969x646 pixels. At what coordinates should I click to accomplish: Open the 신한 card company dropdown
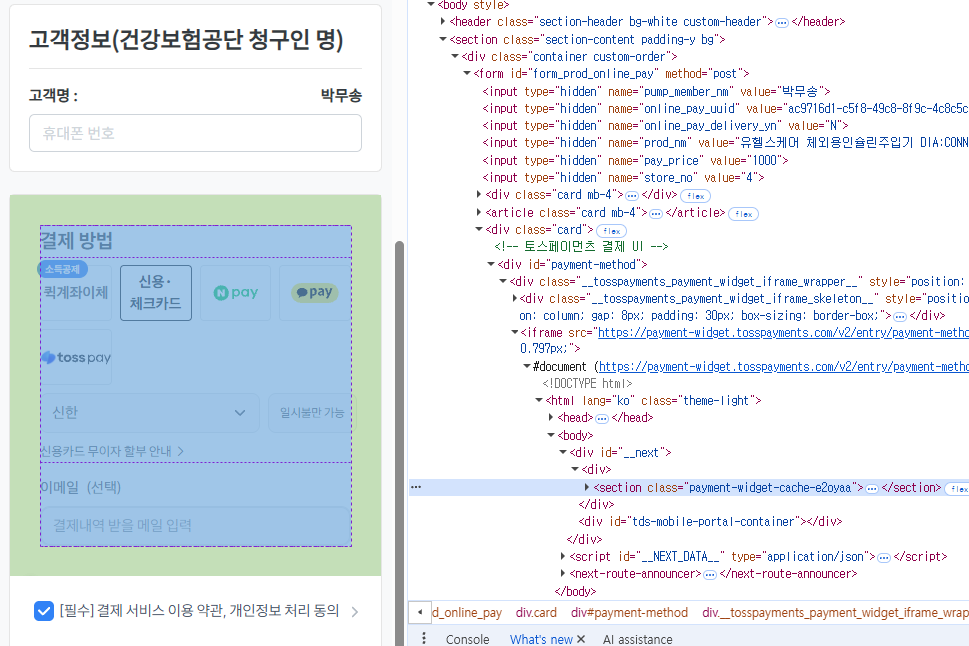tap(150, 412)
